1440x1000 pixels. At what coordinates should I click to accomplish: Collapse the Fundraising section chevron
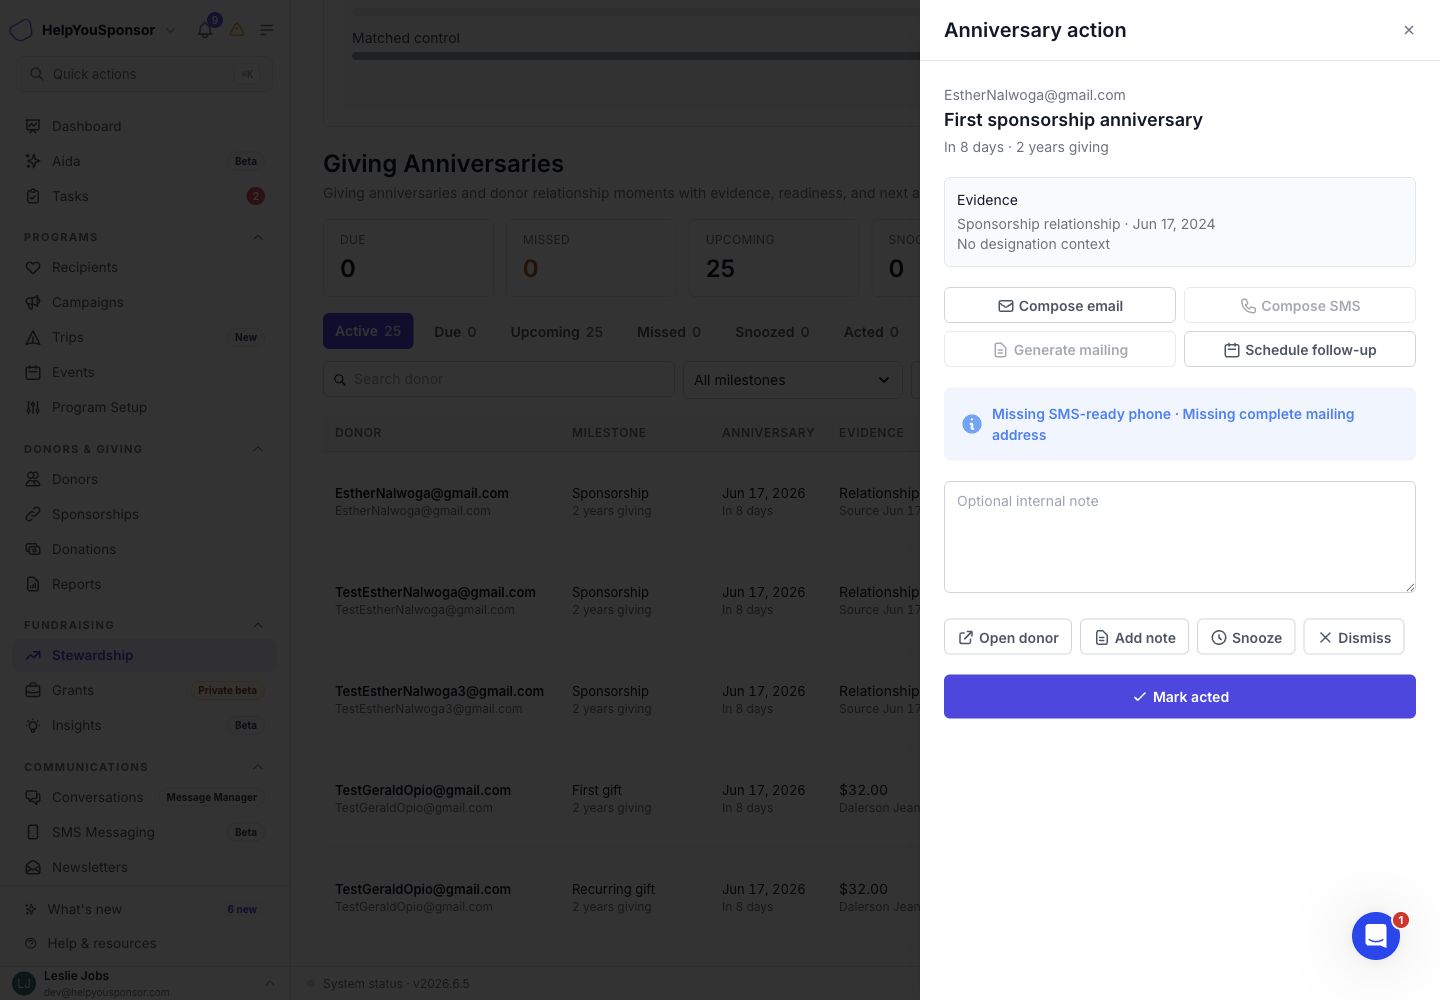coord(258,625)
